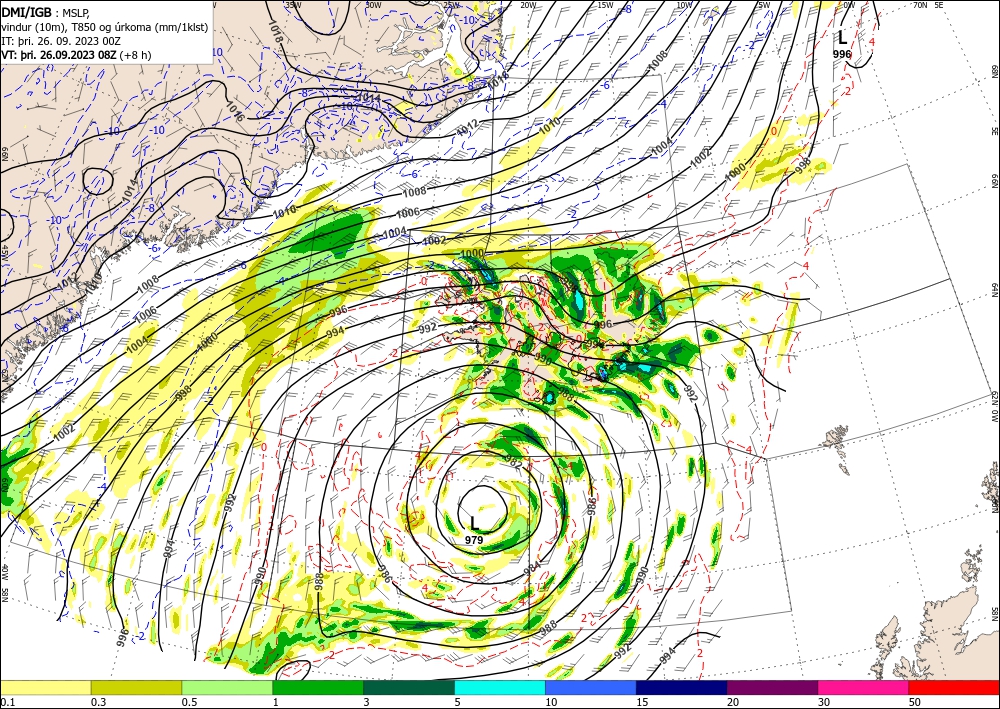Select the light green 0.5–1 legend segment
Image resolution: width=1000 pixels, height=709 pixels.
[227, 687]
